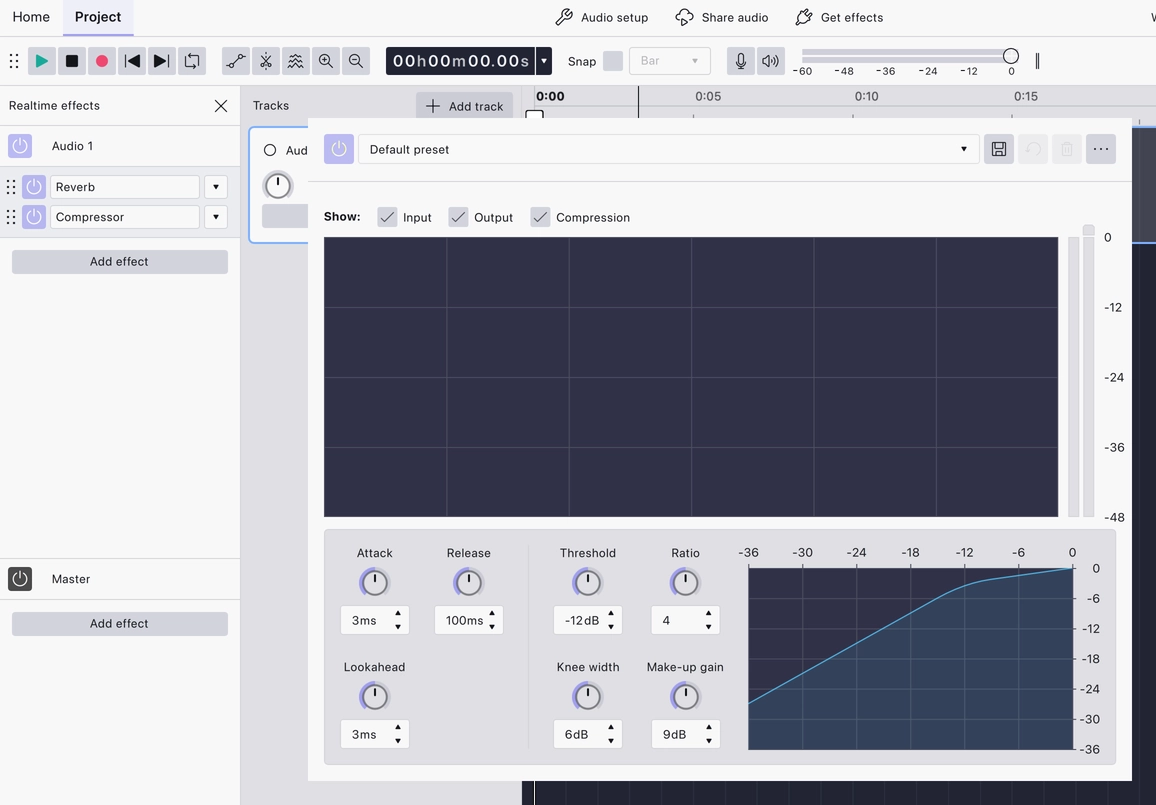The width and height of the screenshot is (1156, 805).
Task: Switch to the Project tab
Action: click(x=98, y=17)
